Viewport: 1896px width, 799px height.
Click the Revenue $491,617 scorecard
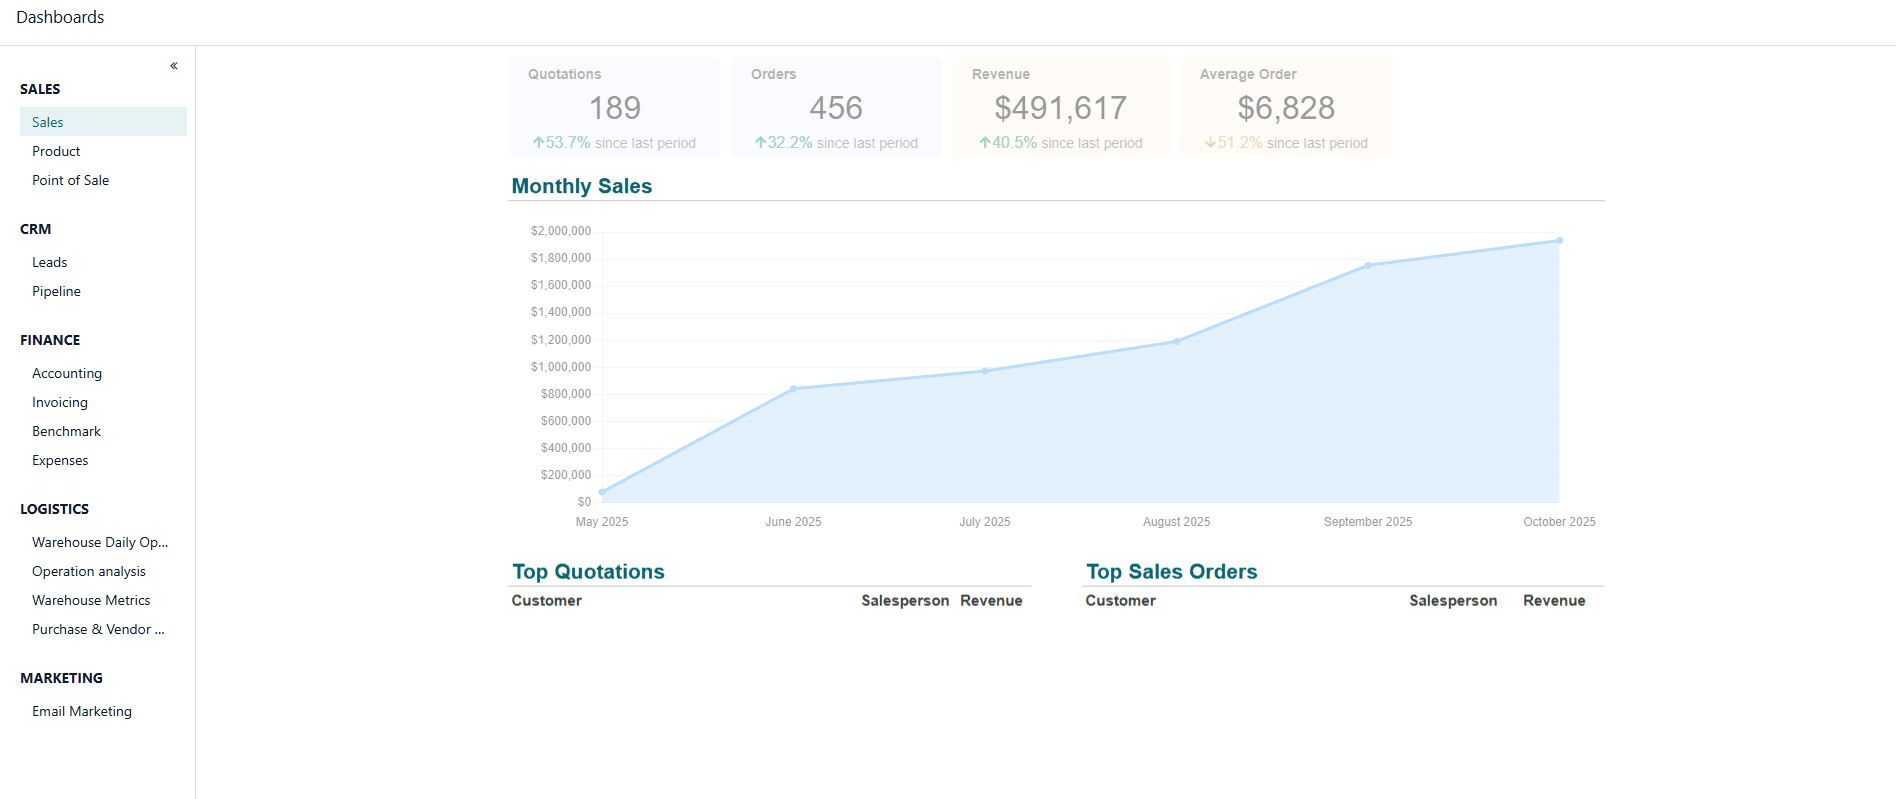click(x=1060, y=108)
